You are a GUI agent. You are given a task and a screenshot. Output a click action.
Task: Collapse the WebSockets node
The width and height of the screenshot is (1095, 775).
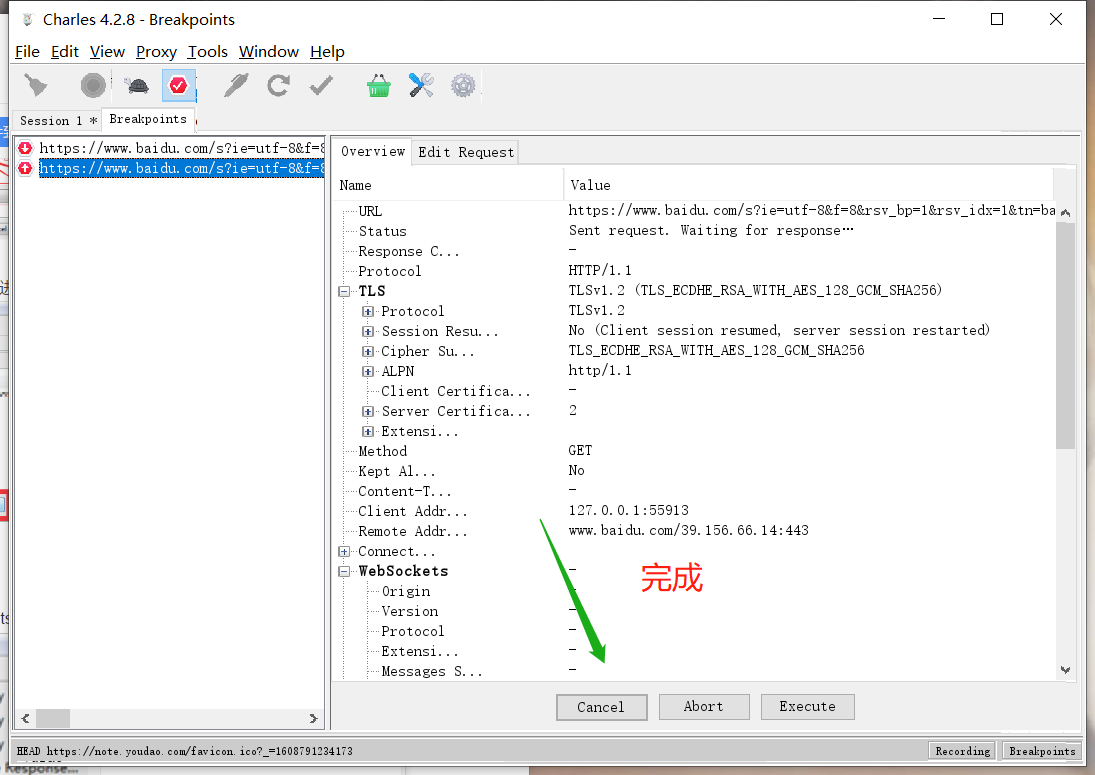coord(344,571)
